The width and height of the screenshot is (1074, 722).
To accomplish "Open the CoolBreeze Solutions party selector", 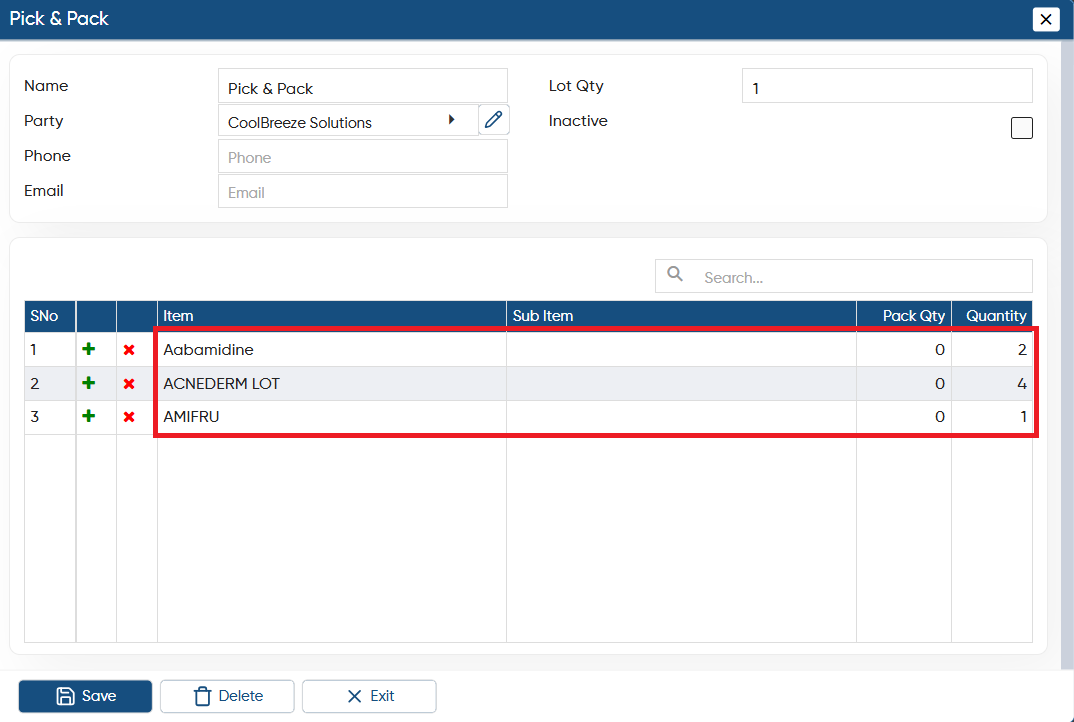I will (349, 121).
